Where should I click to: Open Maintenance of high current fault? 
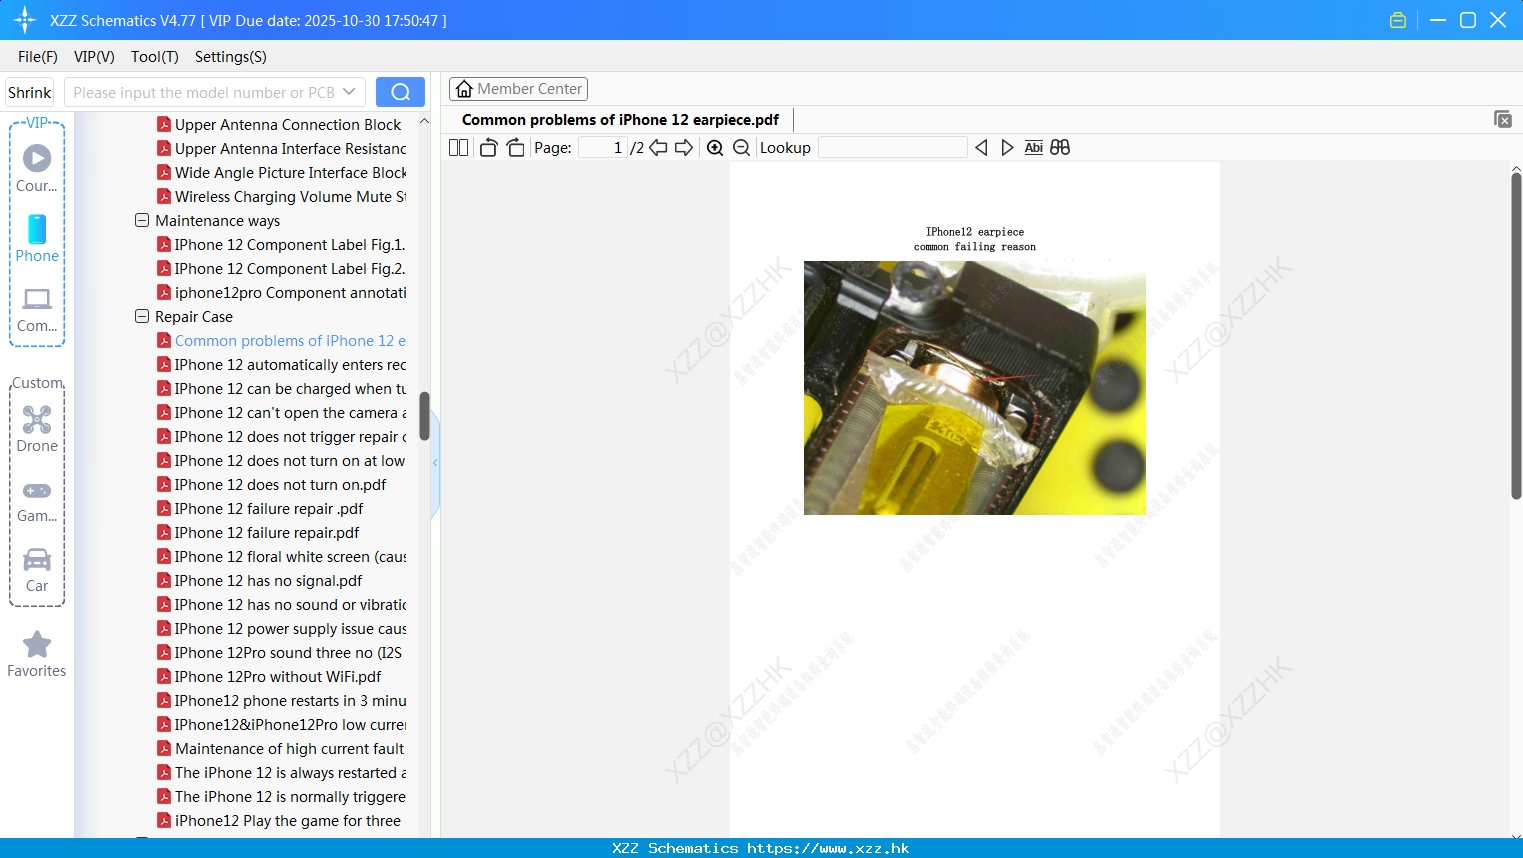coord(281,748)
